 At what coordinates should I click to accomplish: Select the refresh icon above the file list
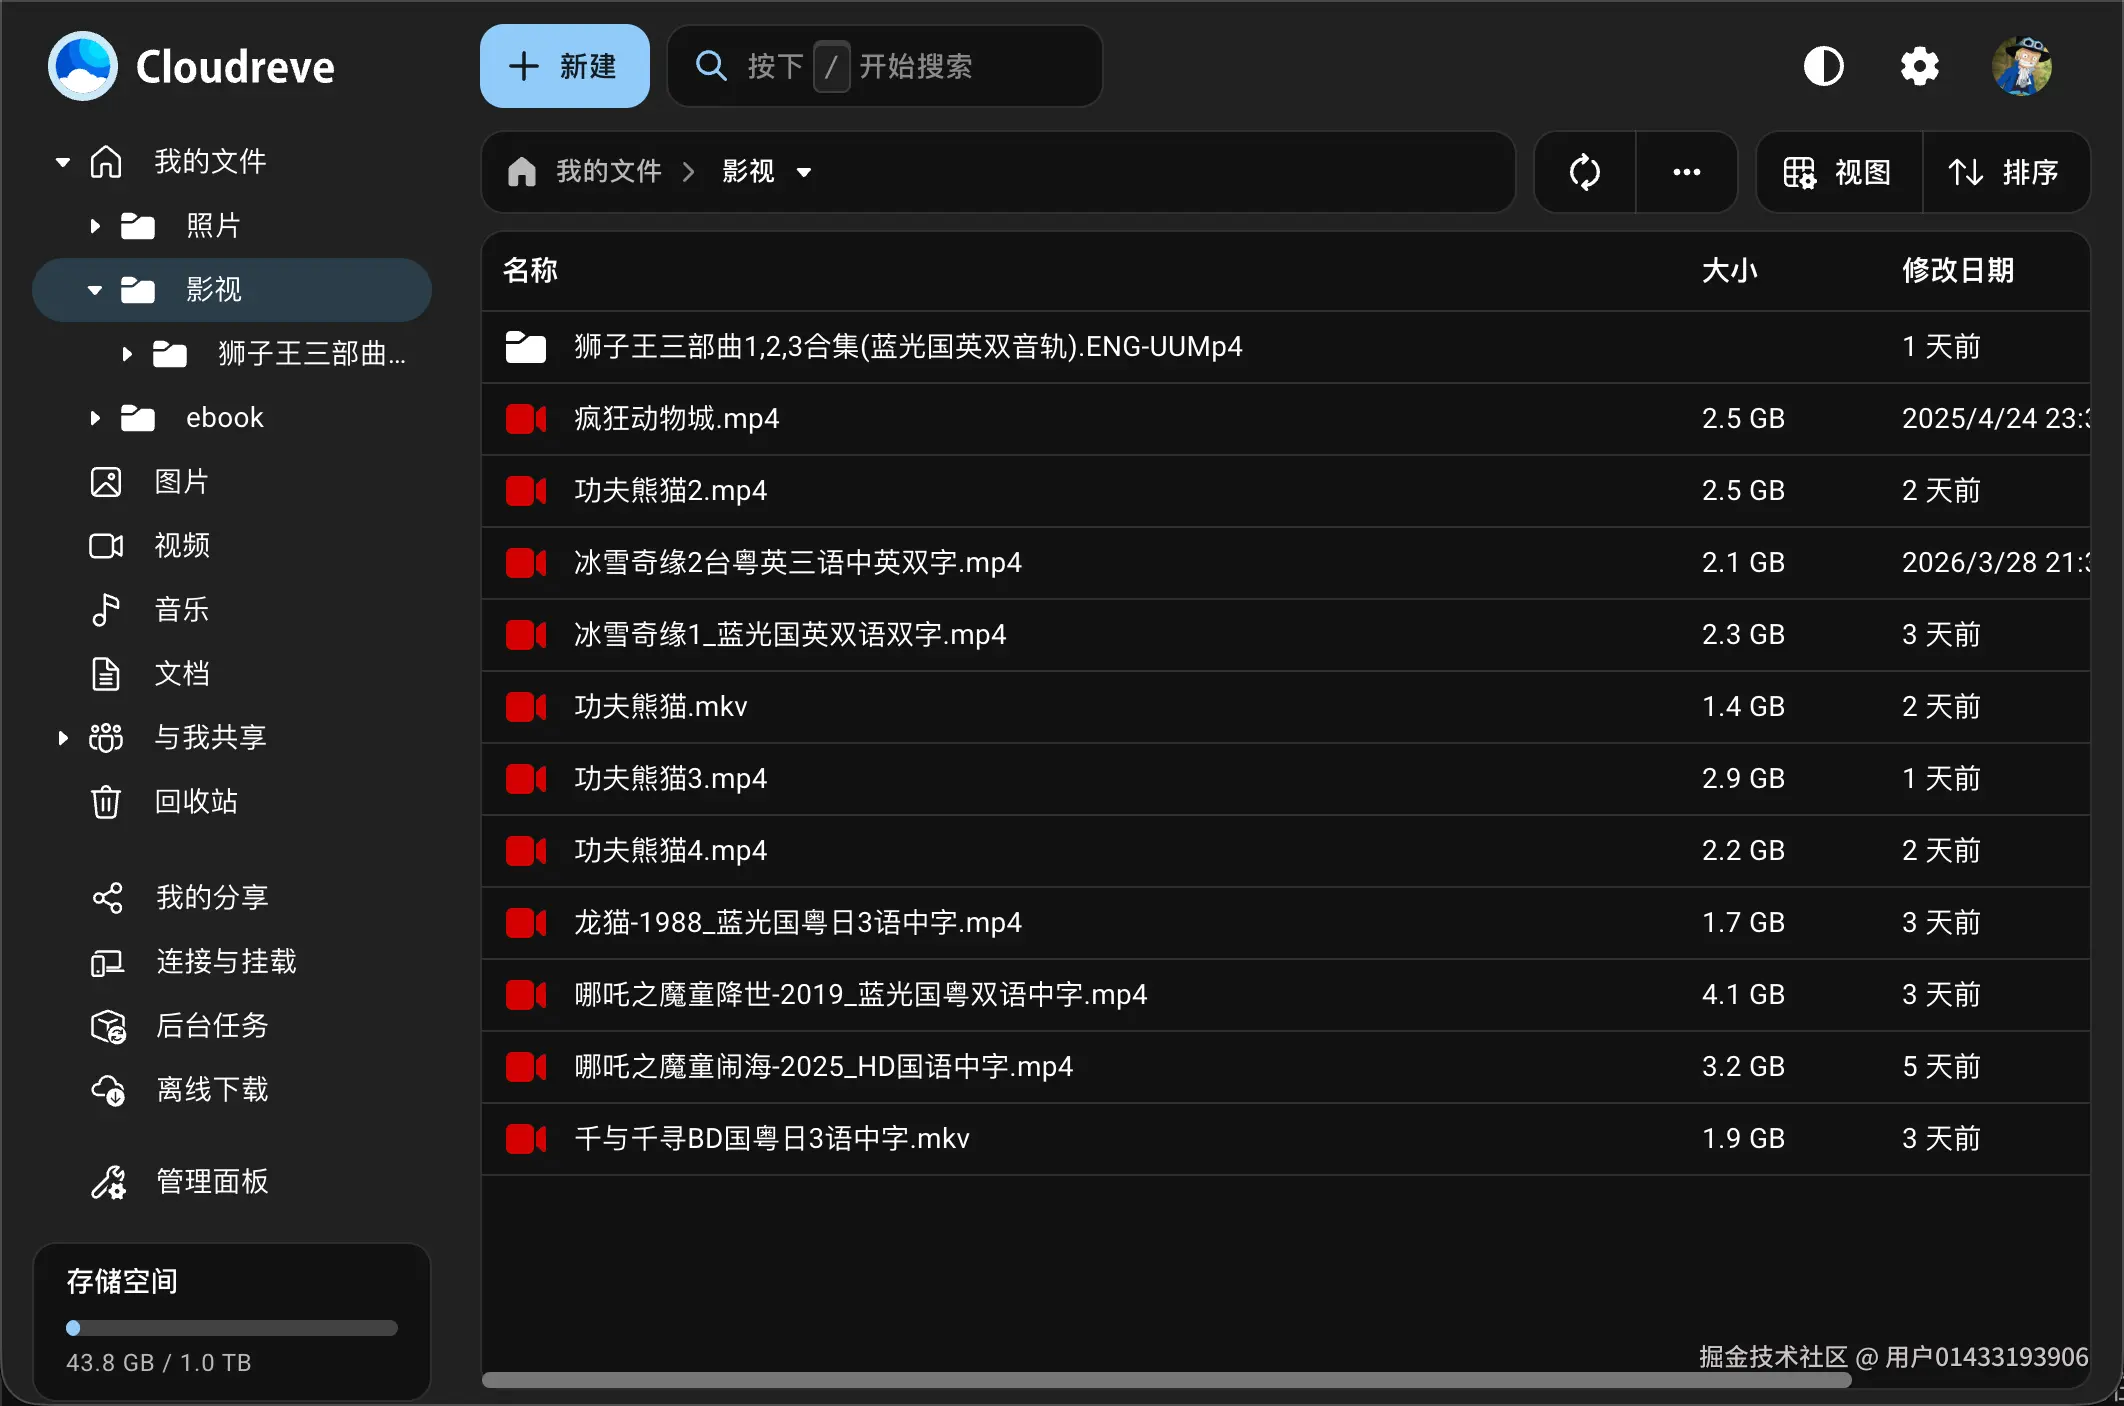(x=1585, y=172)
